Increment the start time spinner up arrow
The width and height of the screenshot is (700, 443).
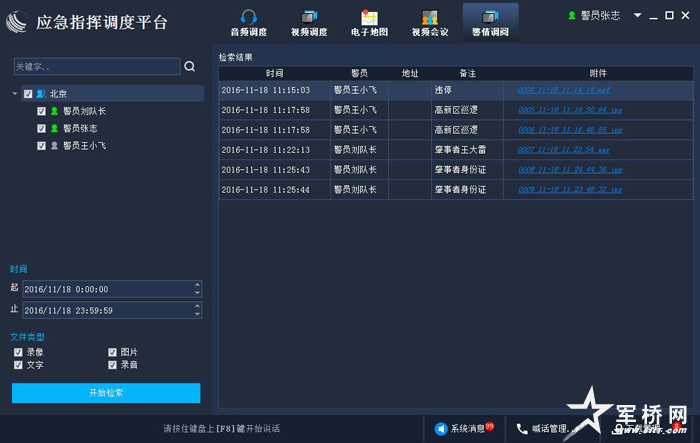coord(197,285)
